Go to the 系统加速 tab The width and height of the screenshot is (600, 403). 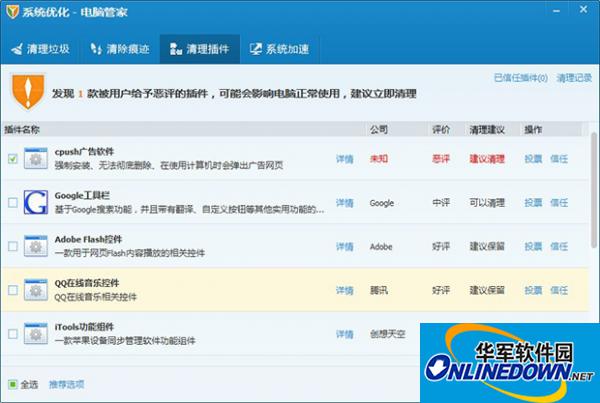coord(279,49)
